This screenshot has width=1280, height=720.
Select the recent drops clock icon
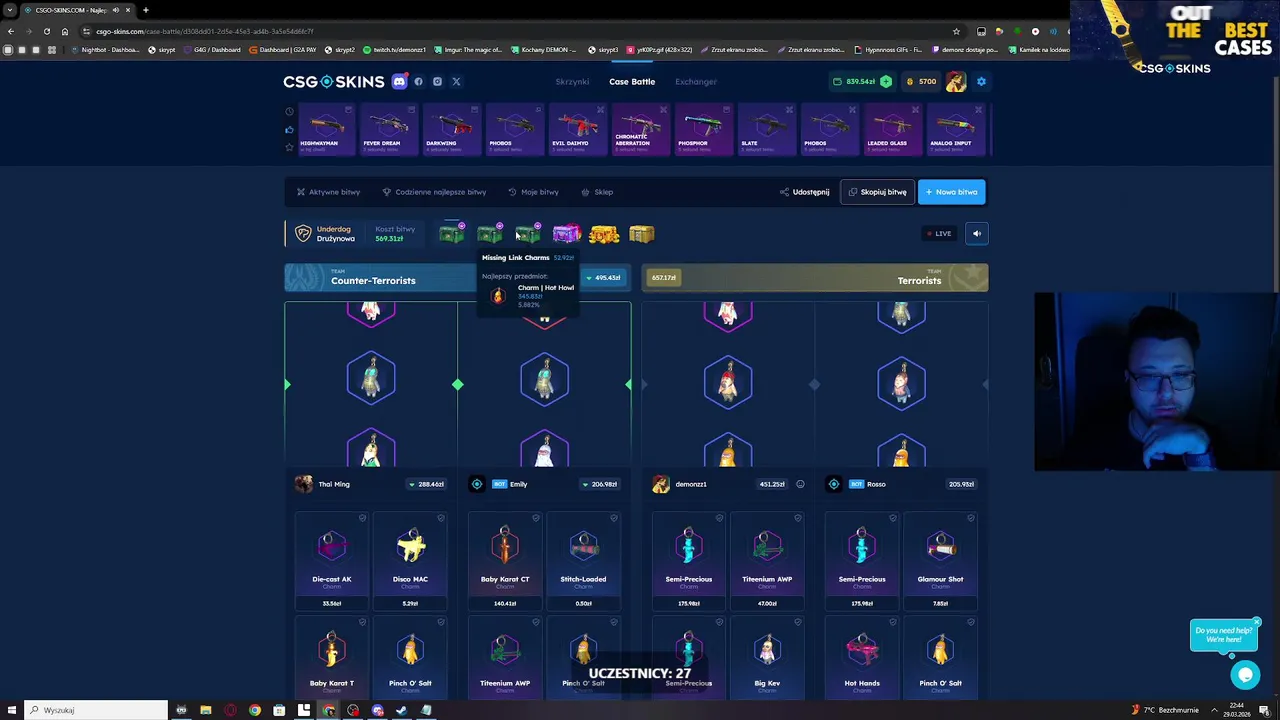pyautogui.click(x=289, y=111)
